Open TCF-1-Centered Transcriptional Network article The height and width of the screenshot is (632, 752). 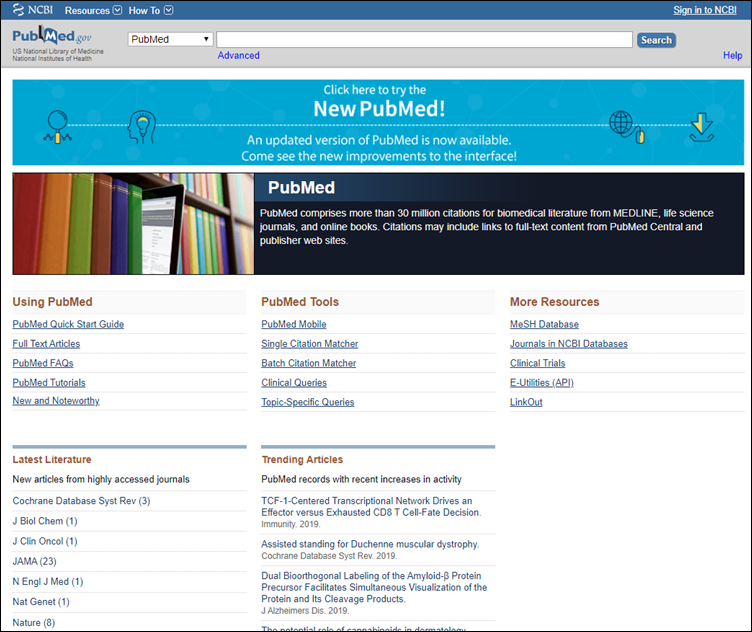coord(371,506)
